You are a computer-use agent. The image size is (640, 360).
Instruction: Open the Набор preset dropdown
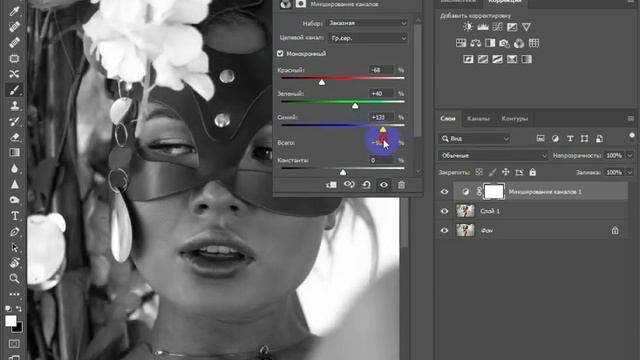point(367,23)
